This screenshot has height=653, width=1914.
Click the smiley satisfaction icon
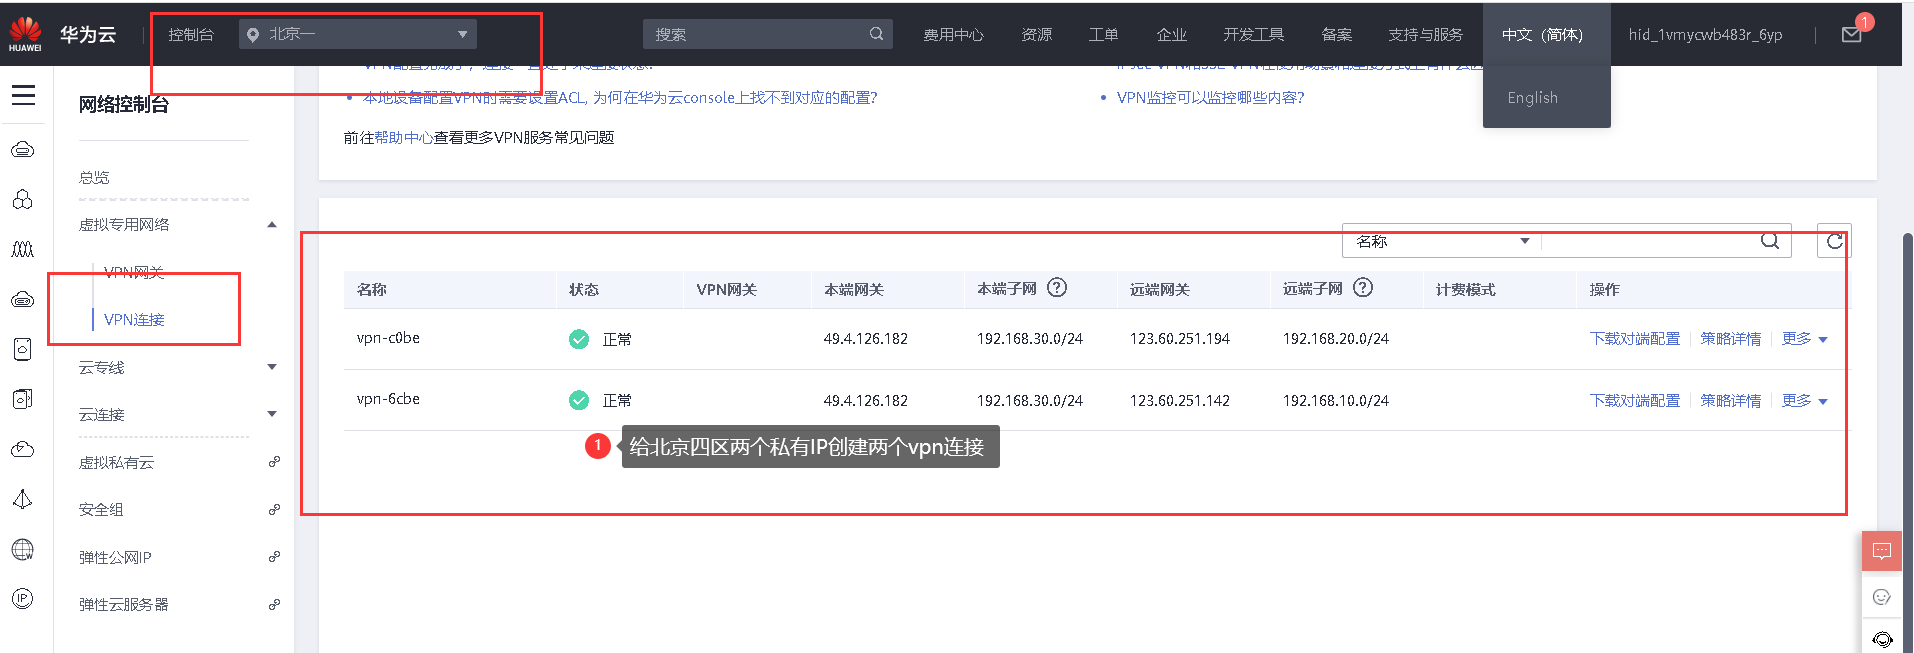click(1881, 597)
